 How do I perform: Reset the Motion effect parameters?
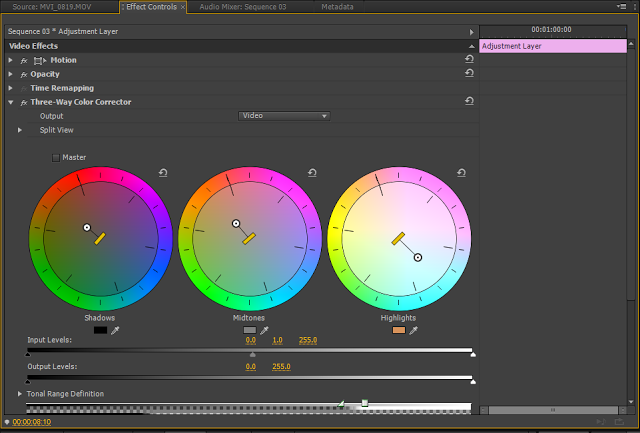469,59
